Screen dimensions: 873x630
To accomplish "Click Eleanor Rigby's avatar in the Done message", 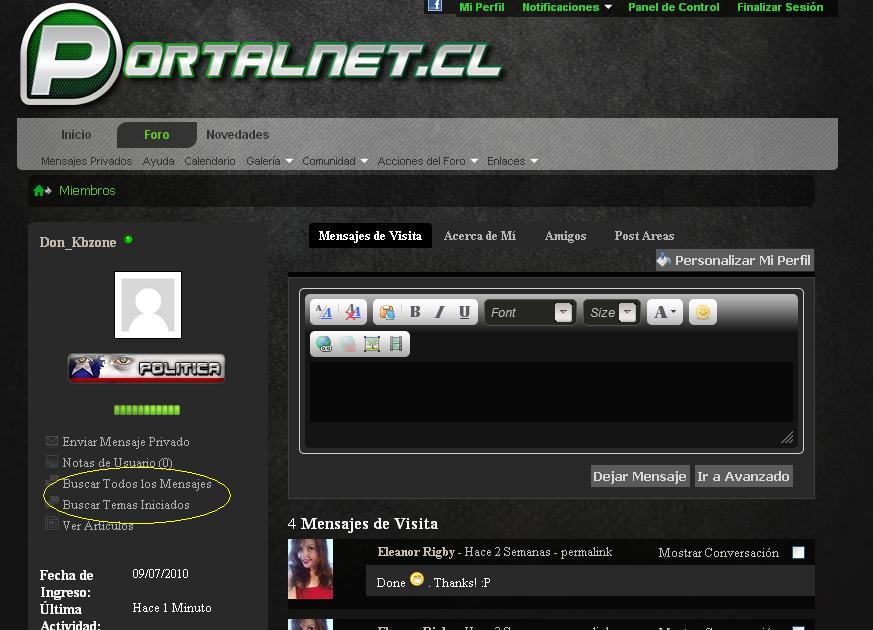I will tap(310, 569).
